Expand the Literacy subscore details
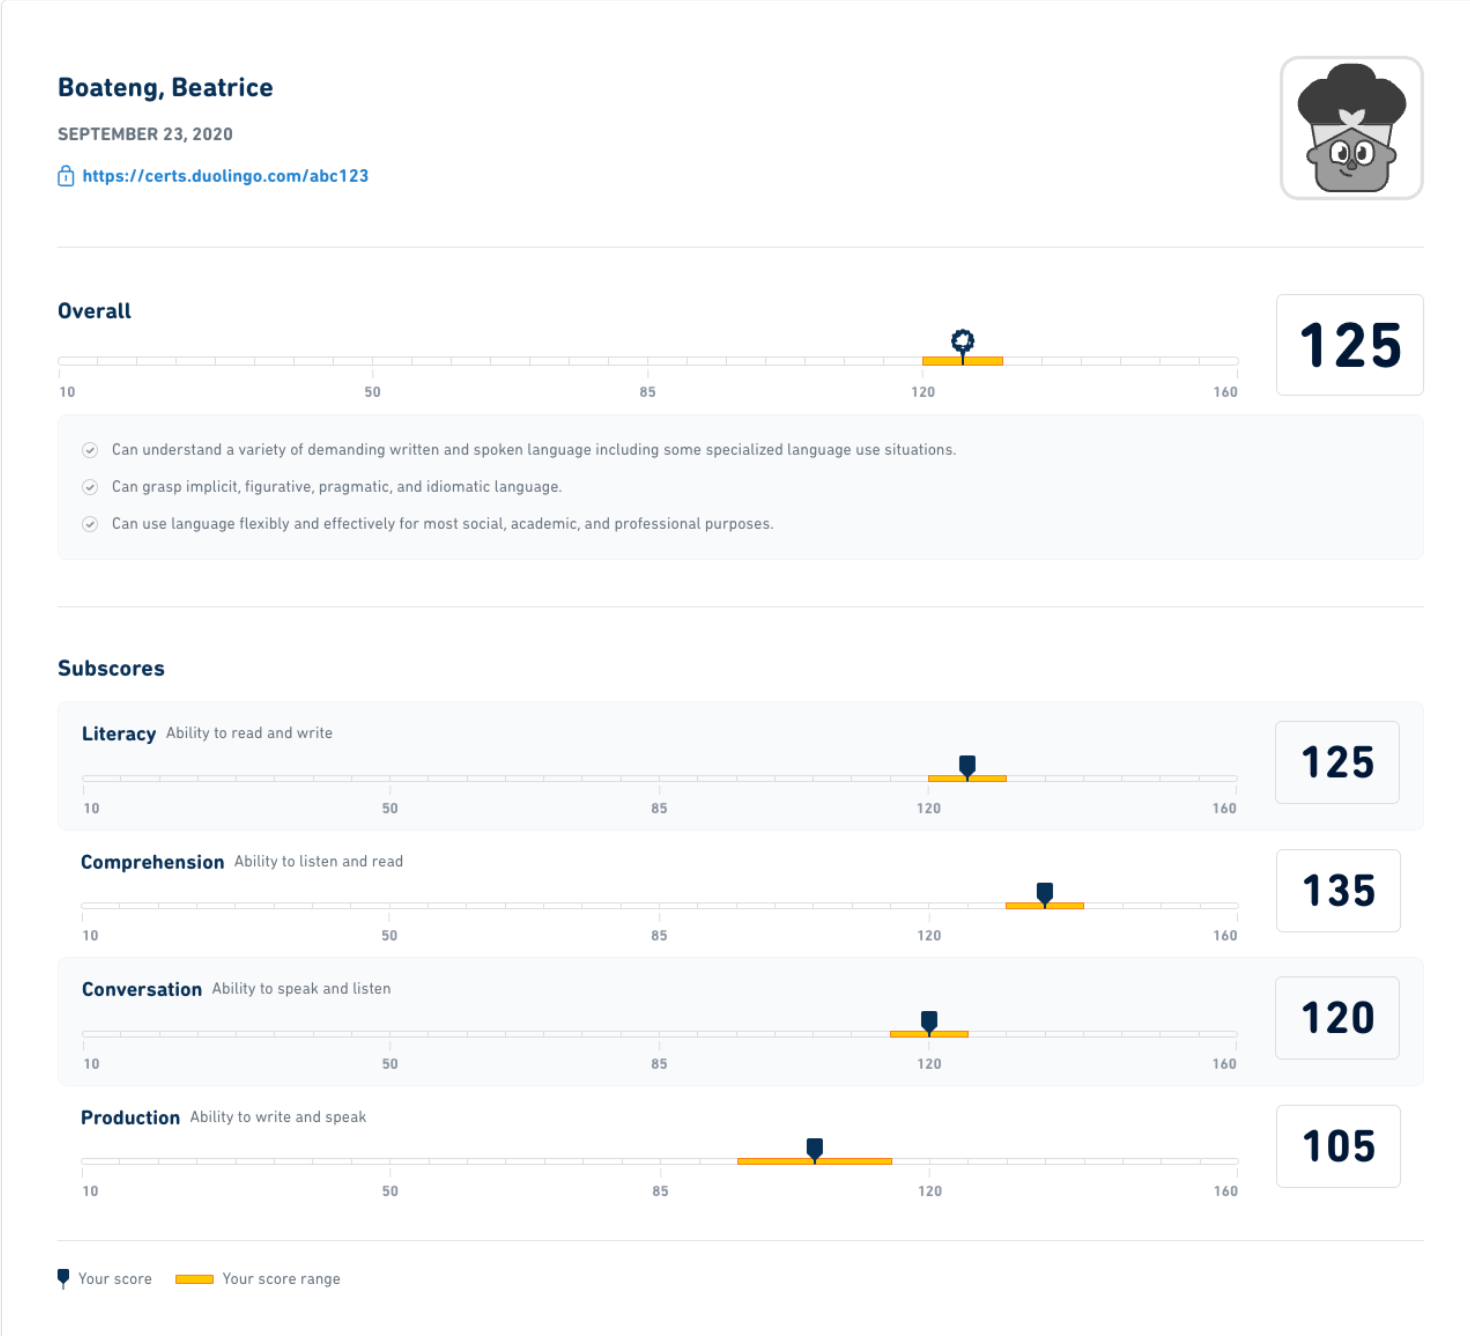This screenshot has height=1336, width=1470. 119,733
